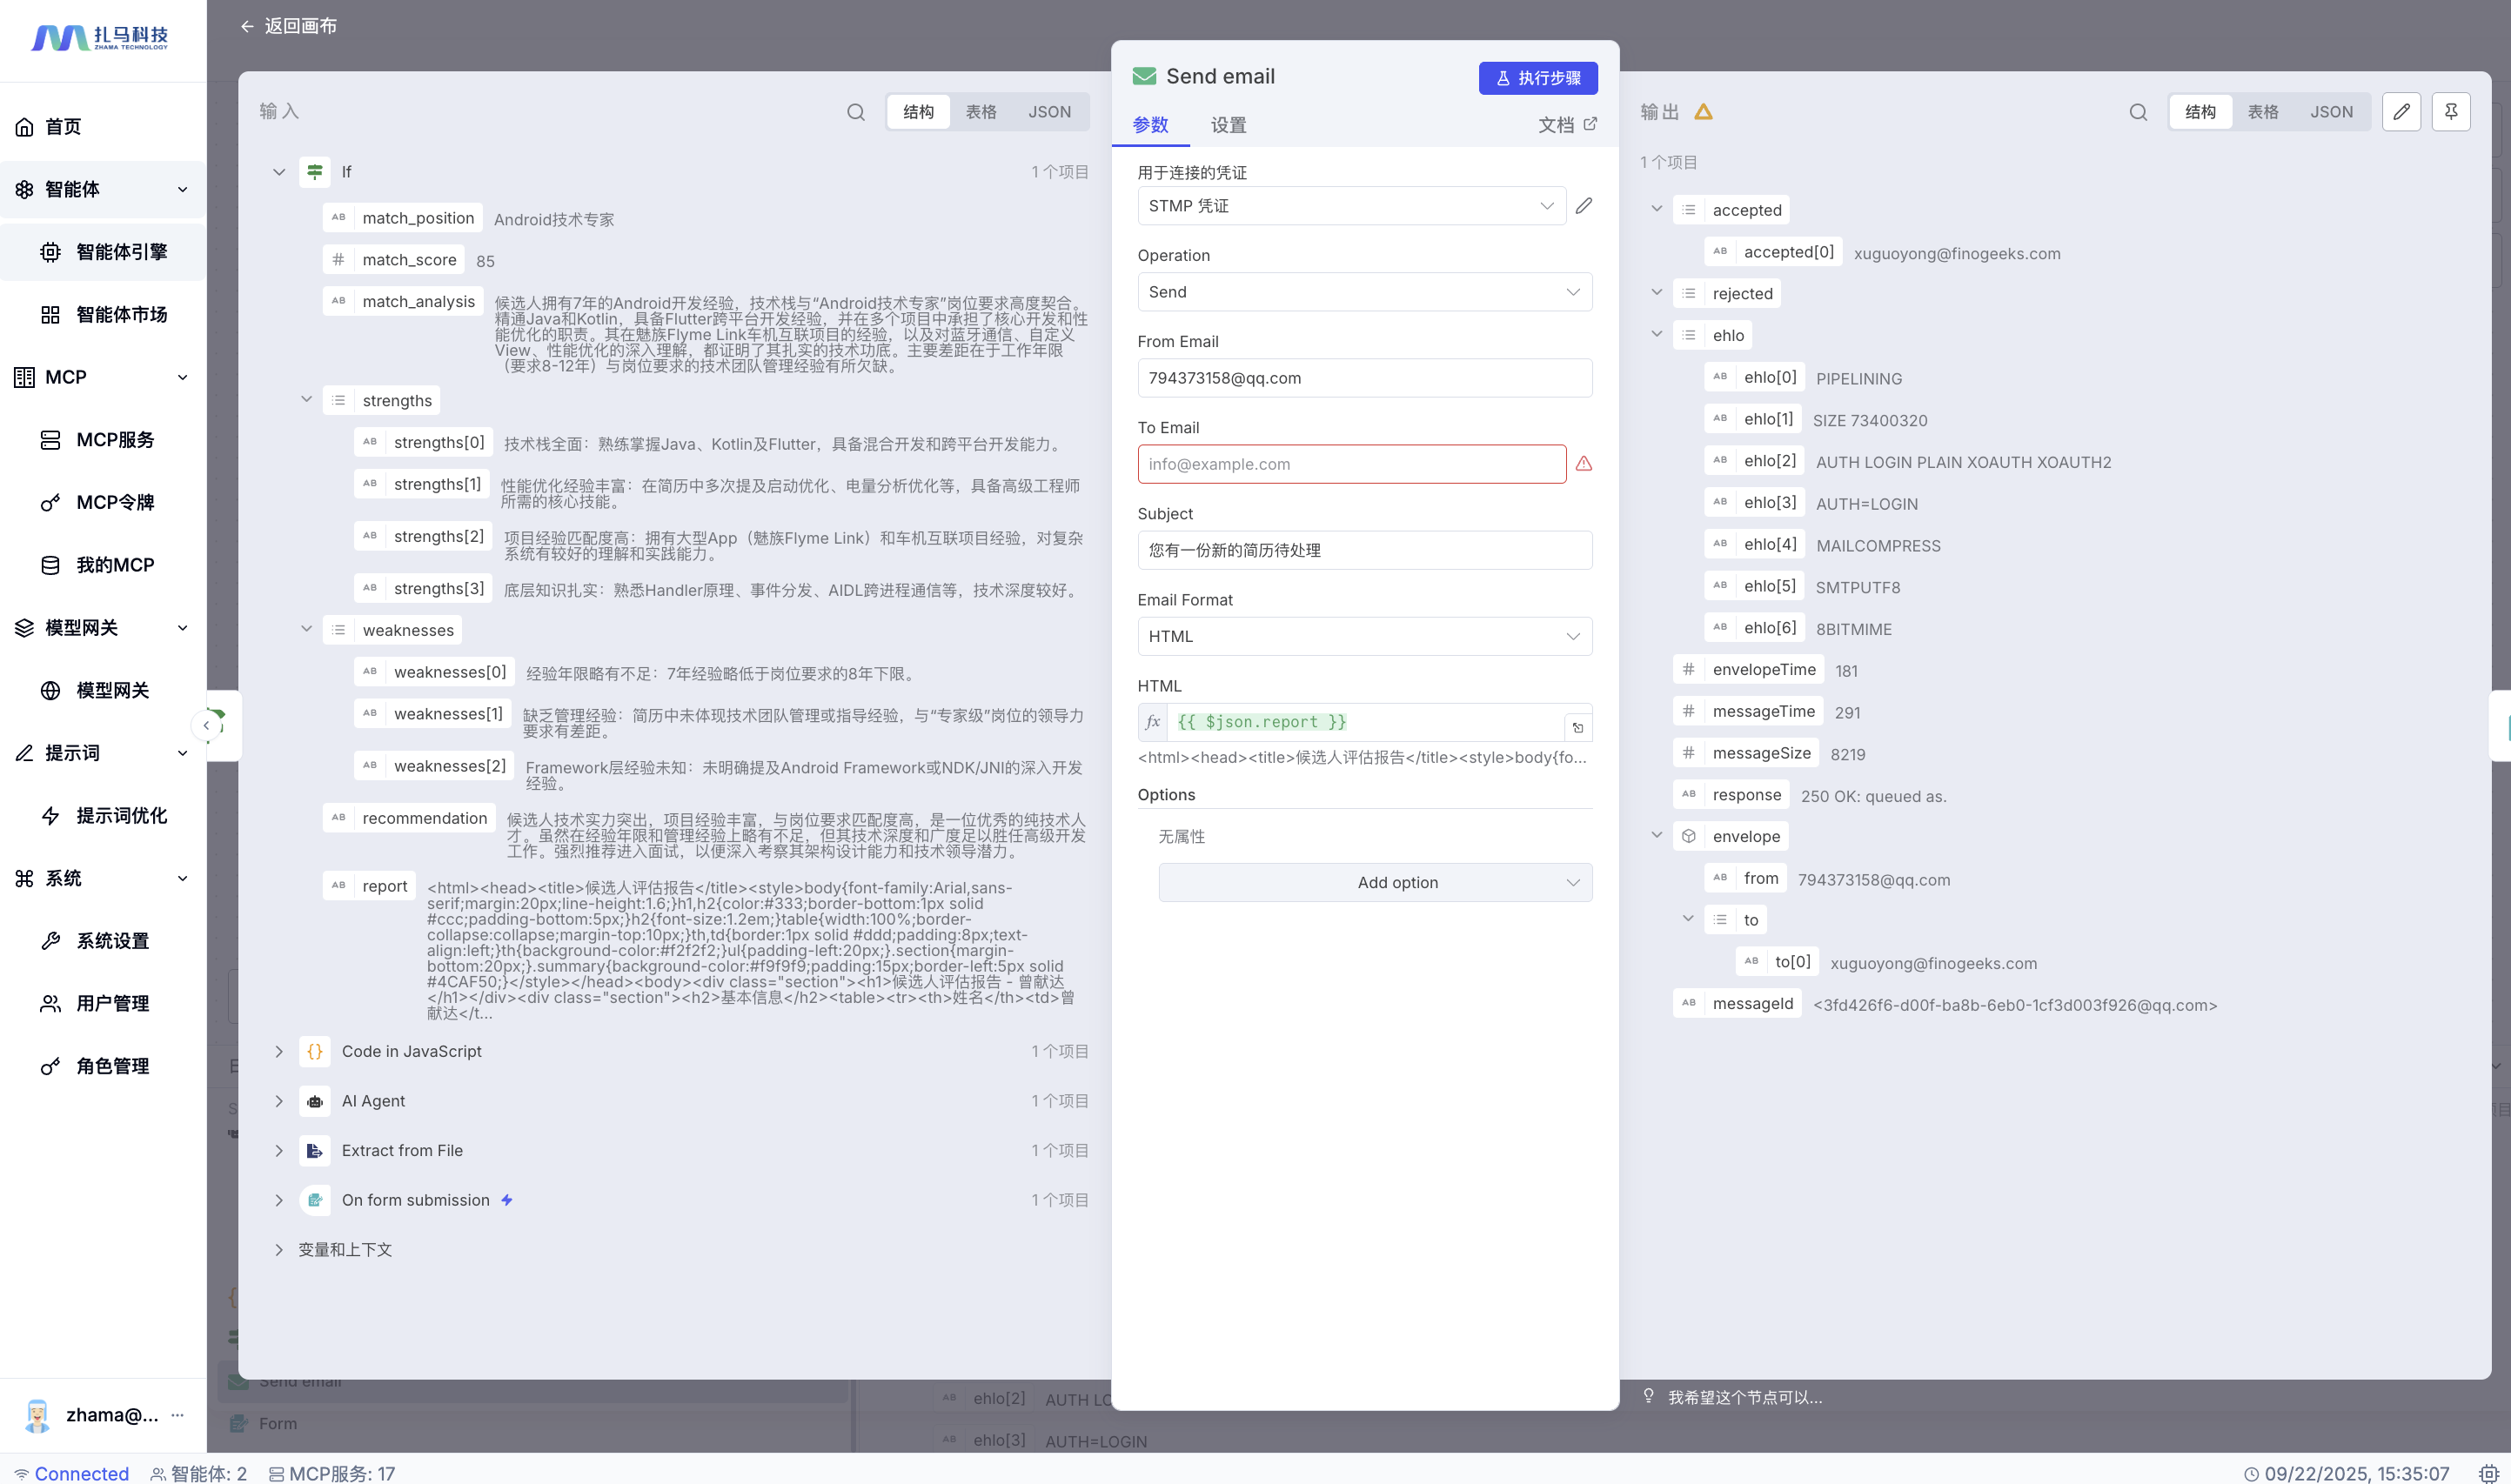The height and width of the screenshot is (1484, 2511).
Task: Switch input view to 表格
Action: point(980,112)
